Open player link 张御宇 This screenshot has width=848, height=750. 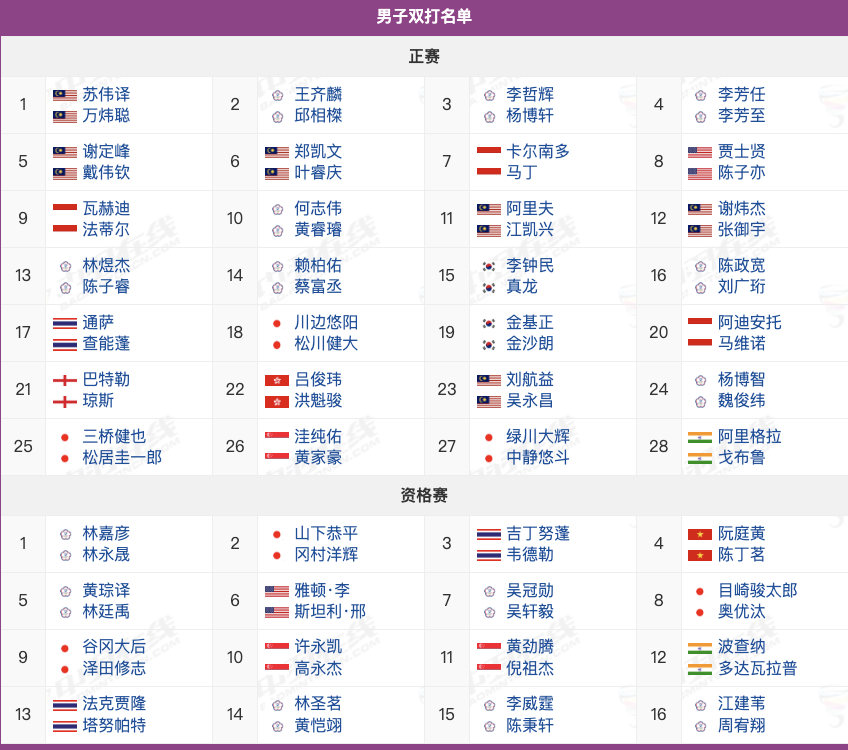741,230
